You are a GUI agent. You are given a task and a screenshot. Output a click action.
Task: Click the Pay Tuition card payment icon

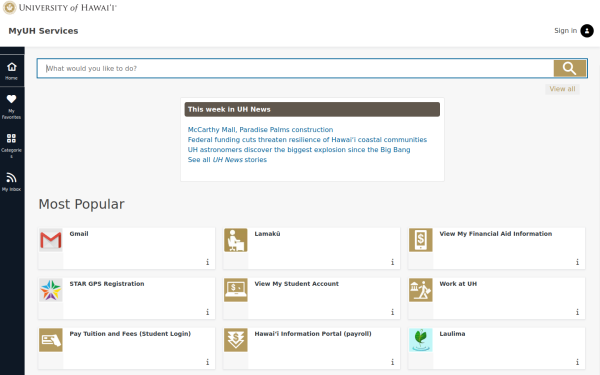click(51, 340)
